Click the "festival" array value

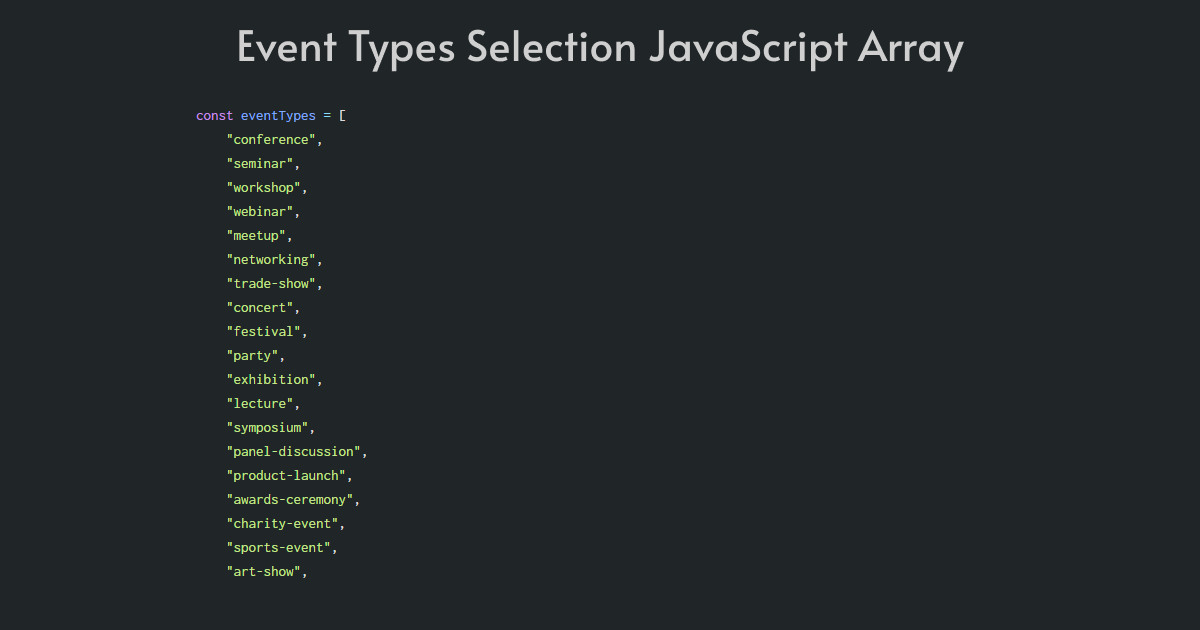264,332
